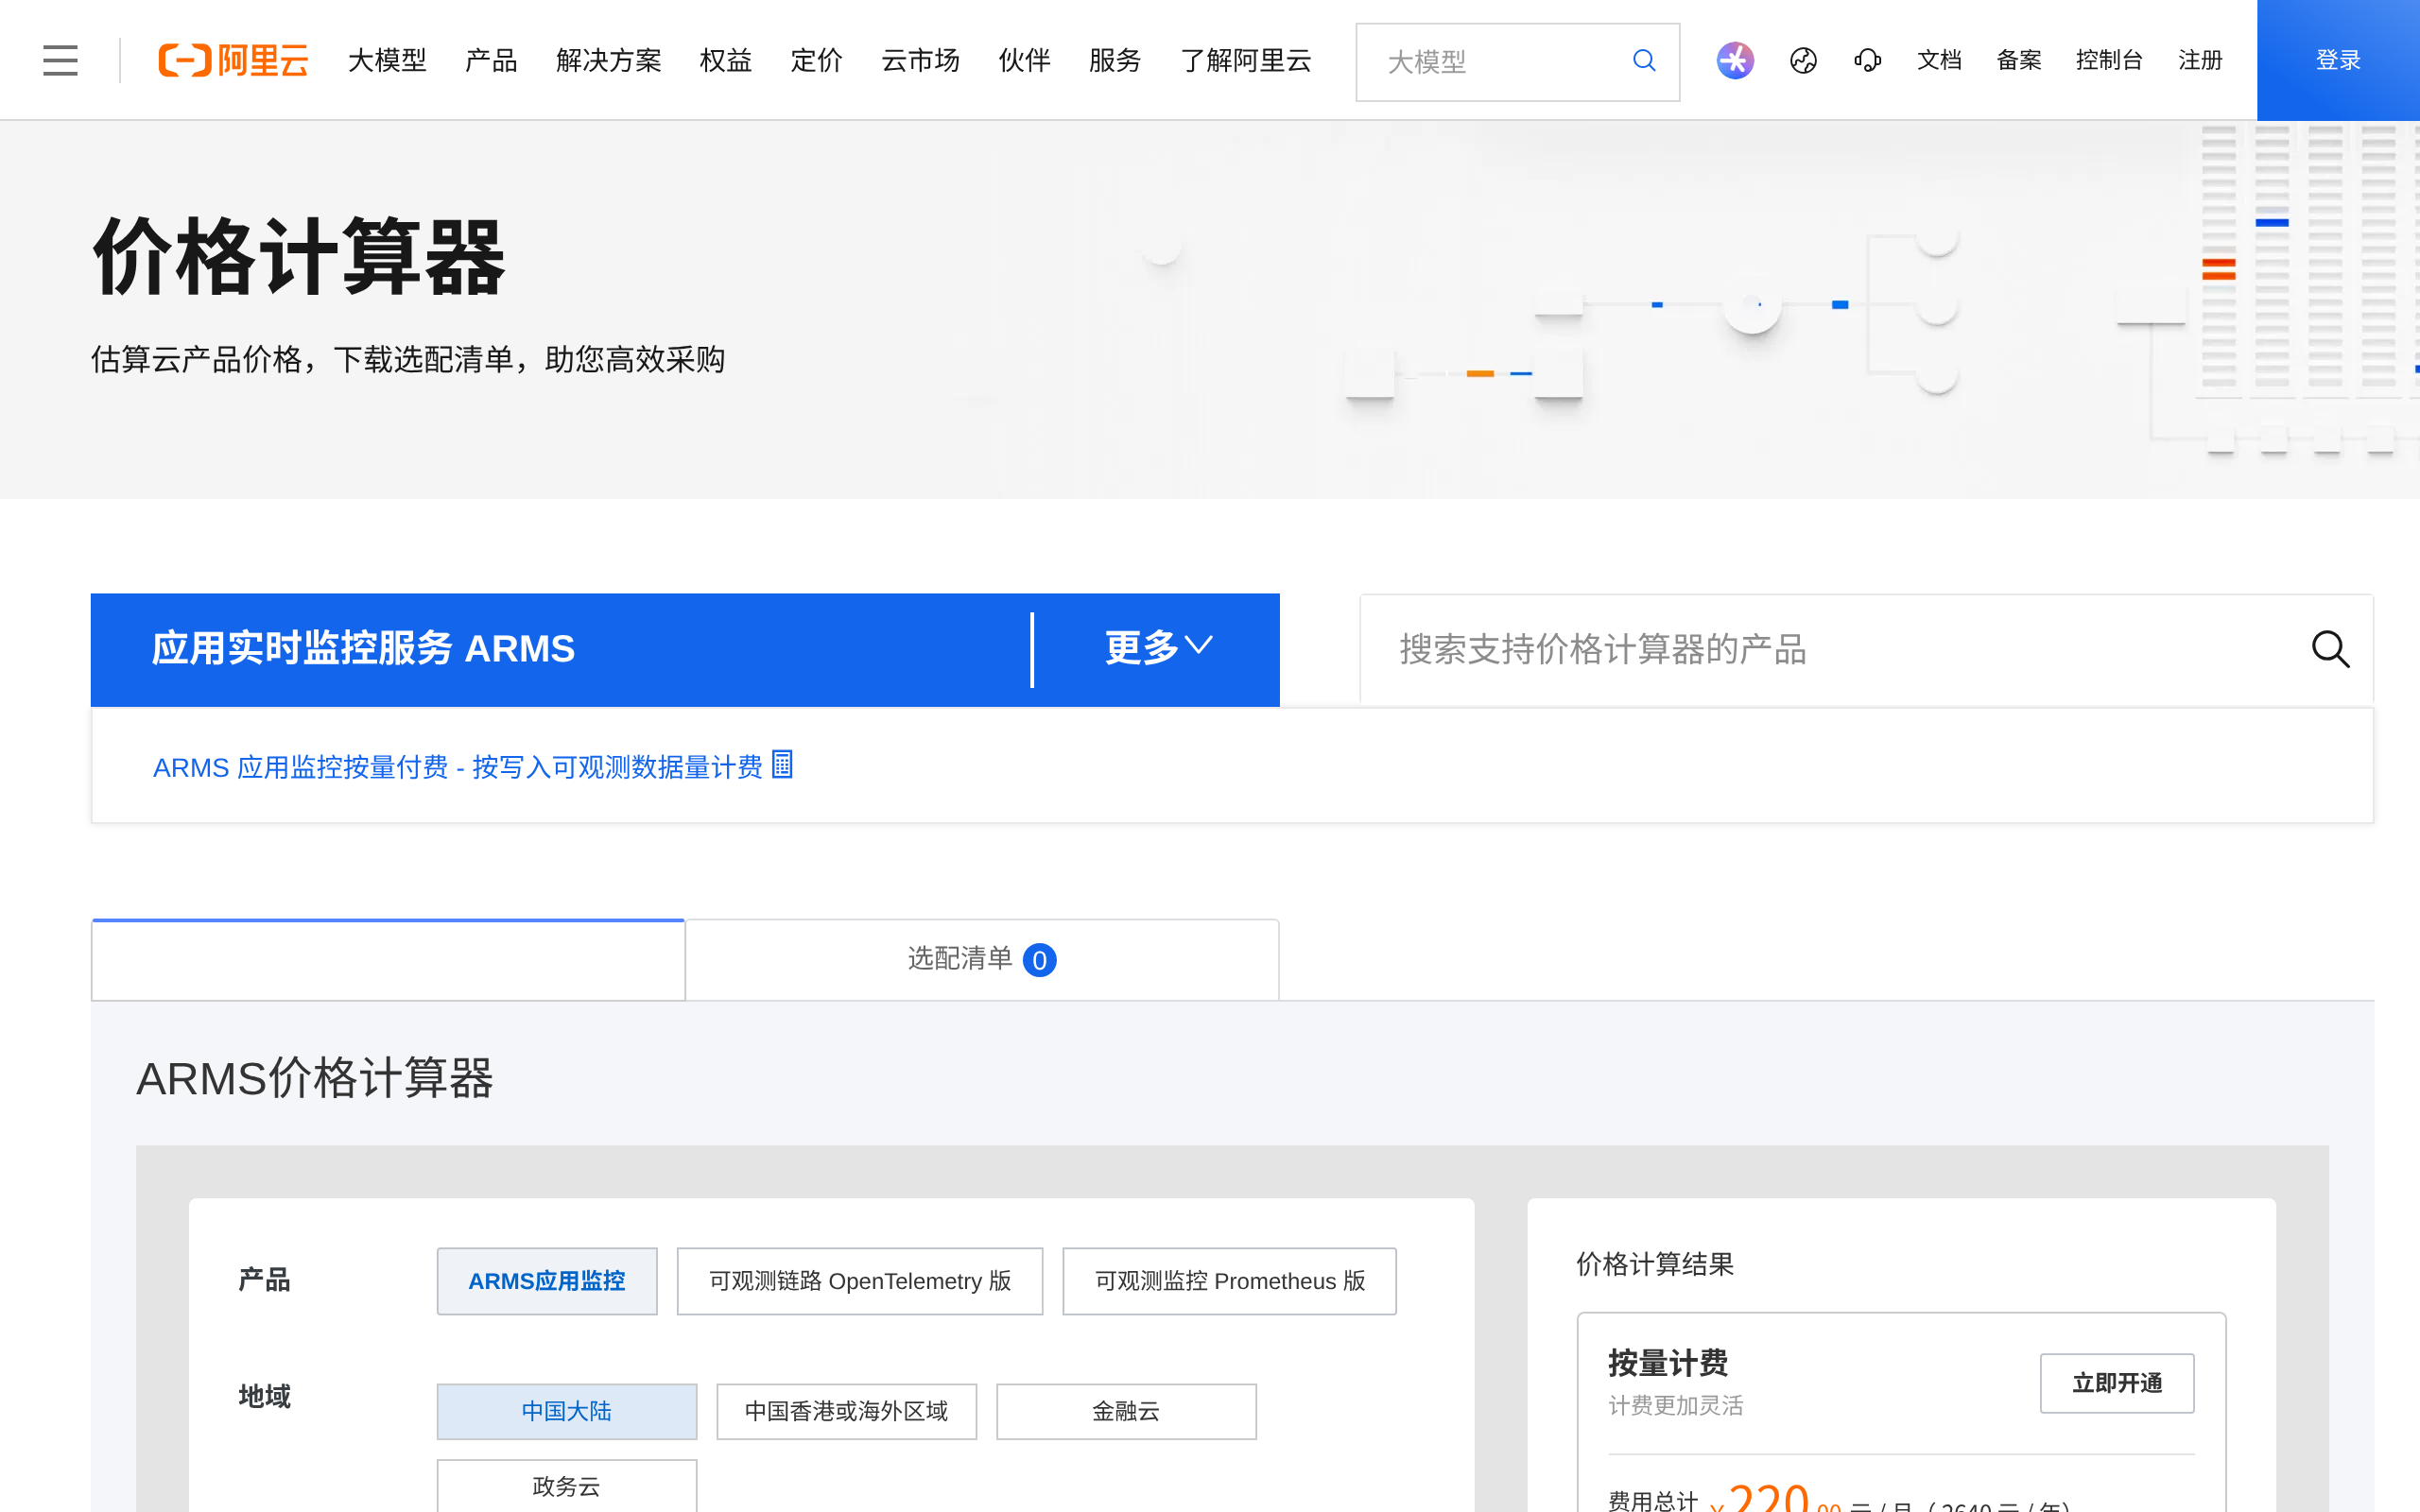Switch to the 选配清单 tab
The image size is (2420, 1512).
982,960
